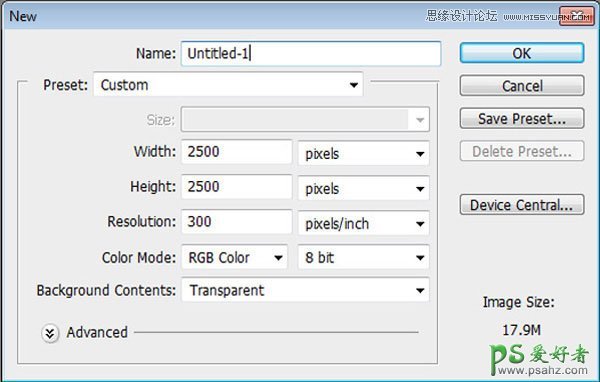Click the Delete Preset button
This screenshot has width=600, height=382.
pyautogui.click(x=522, y=151)
